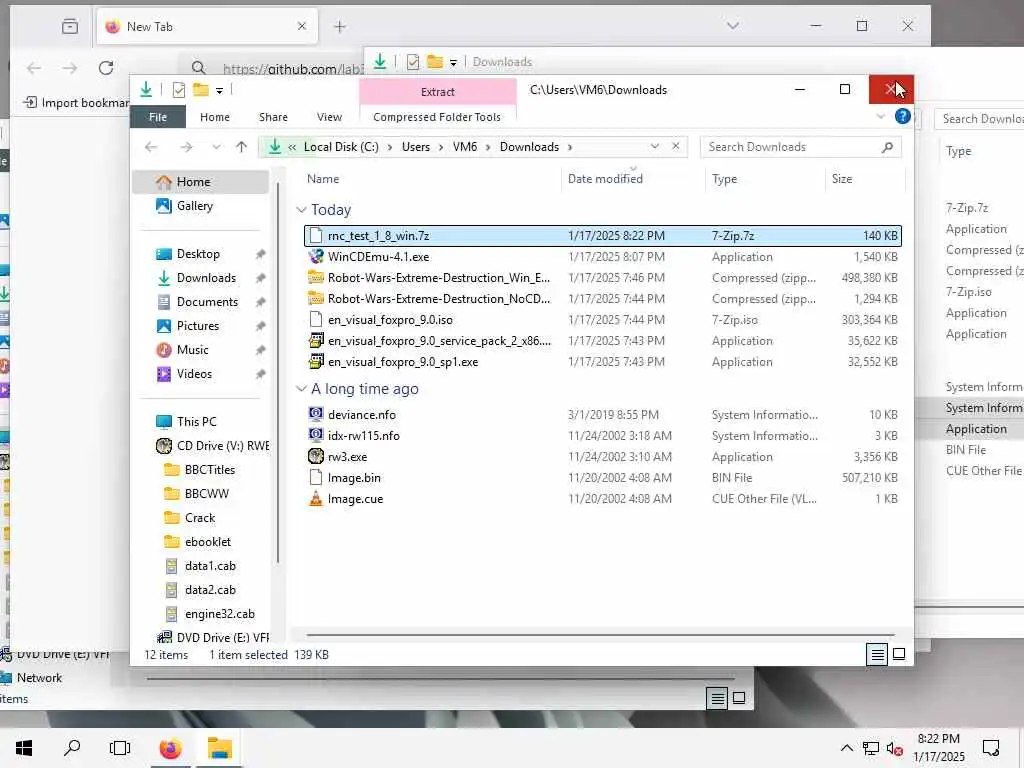Go forward using the Forward arrow
This screenshot has width=1024, height=768.
point(186,147)
